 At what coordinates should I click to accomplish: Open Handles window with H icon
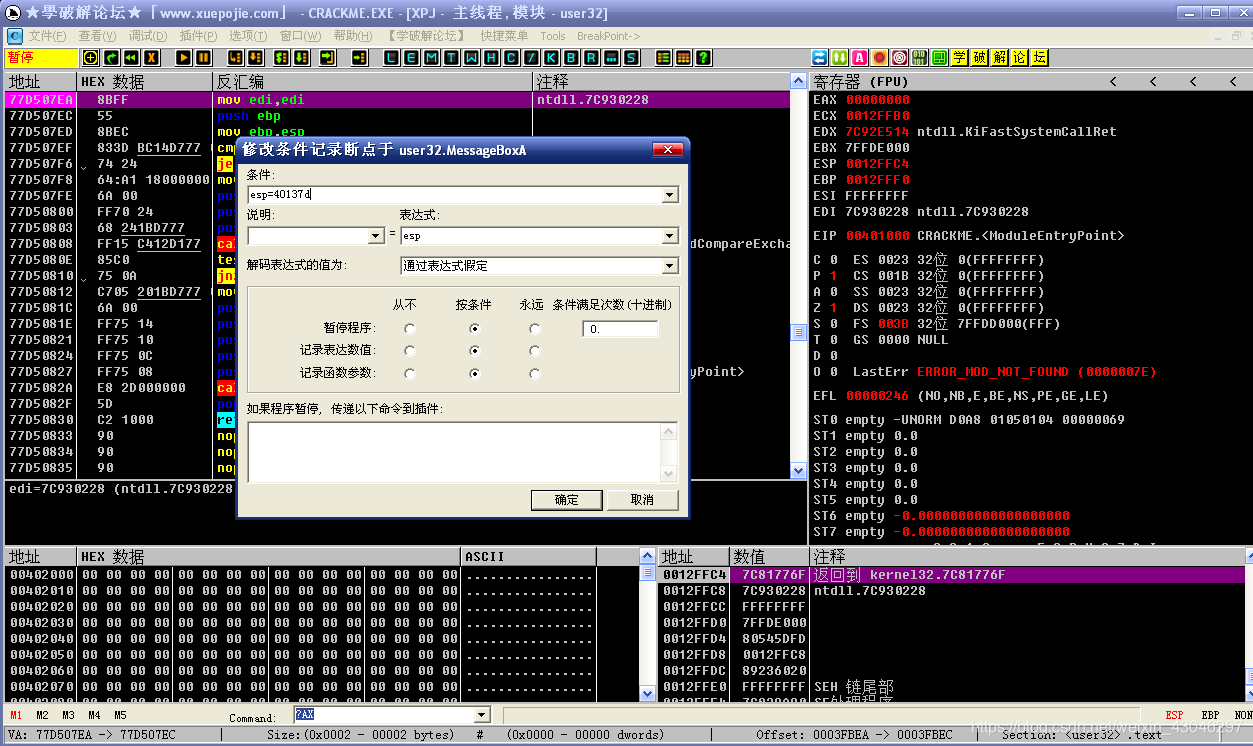pyautogui.click(x=491, y=58)
